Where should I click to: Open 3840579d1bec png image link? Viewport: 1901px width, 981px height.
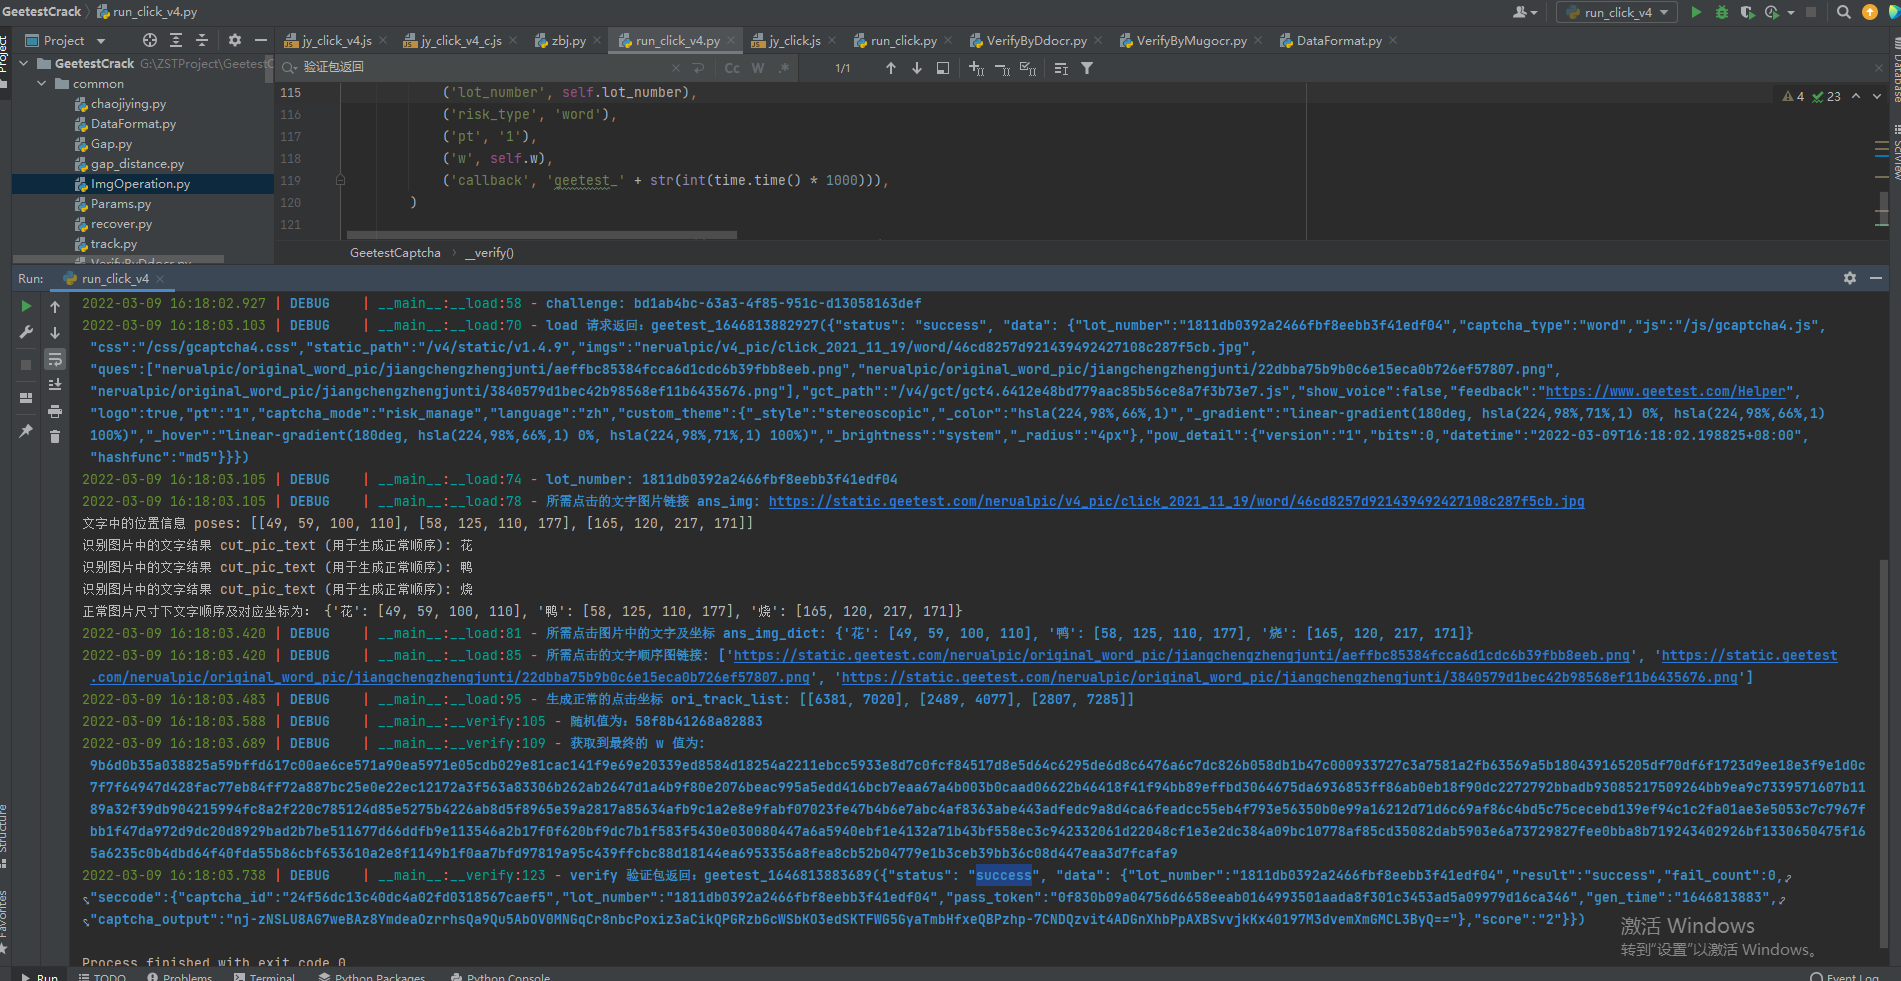click(1289, 678)
